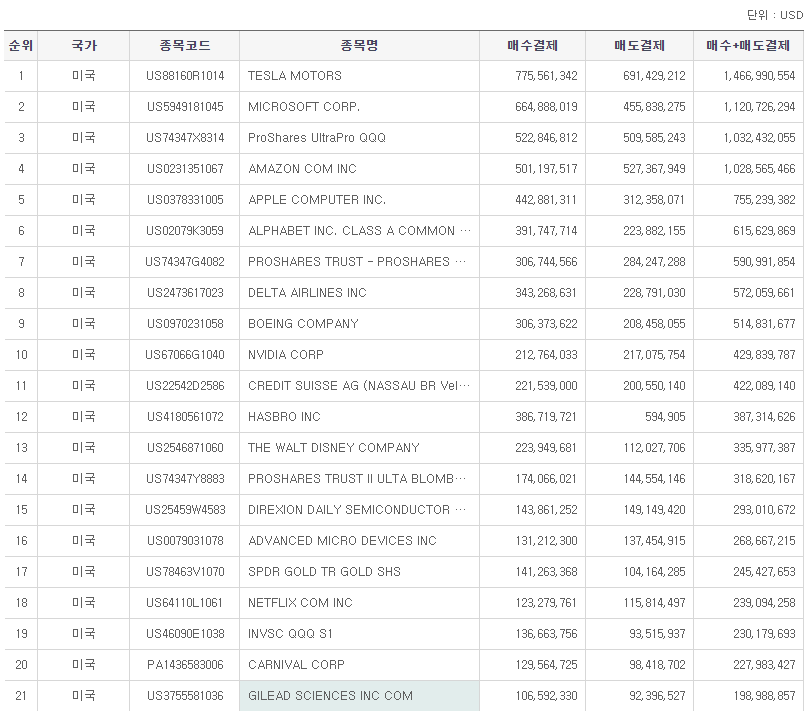
Task: Select ProShares UltraPro QQQ row name
Action: (317, 137)
